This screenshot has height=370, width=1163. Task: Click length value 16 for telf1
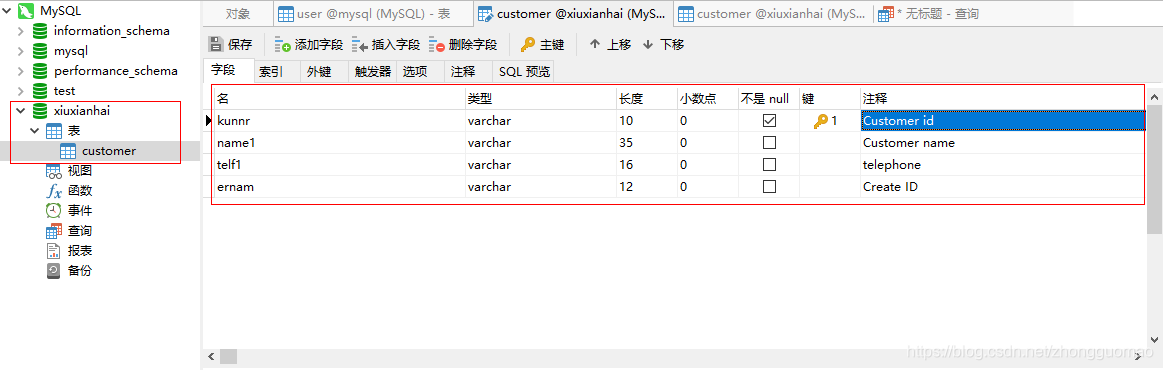click(x=647, y=165)
